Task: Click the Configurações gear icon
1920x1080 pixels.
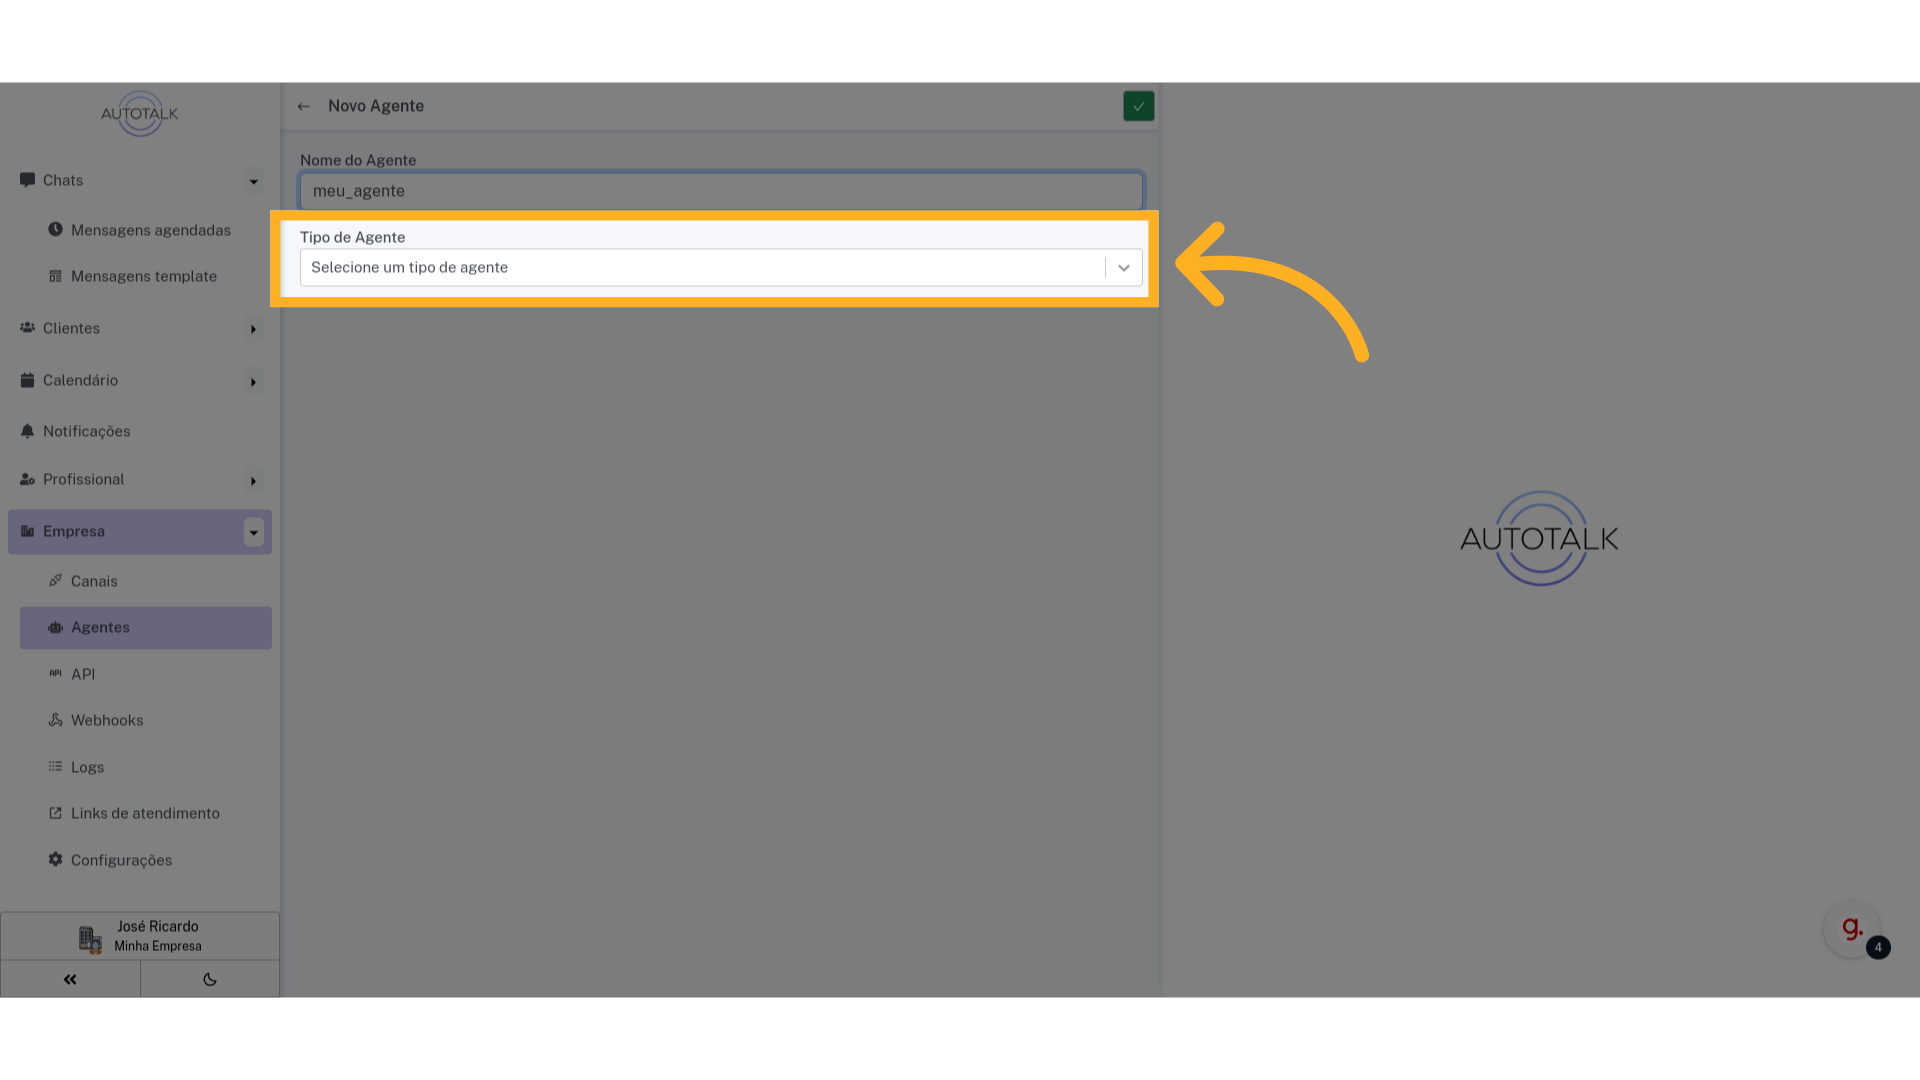Action: 55,859
